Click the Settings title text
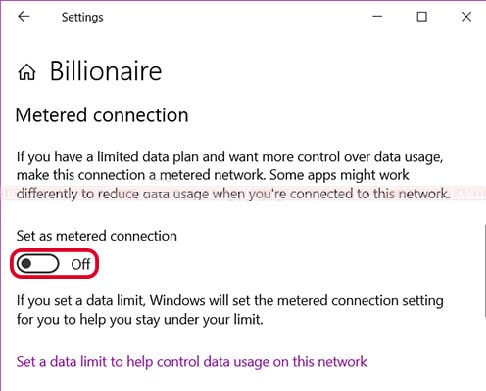Image resolution: width=486 pixels, height=391 pixels. click(83, 18)
